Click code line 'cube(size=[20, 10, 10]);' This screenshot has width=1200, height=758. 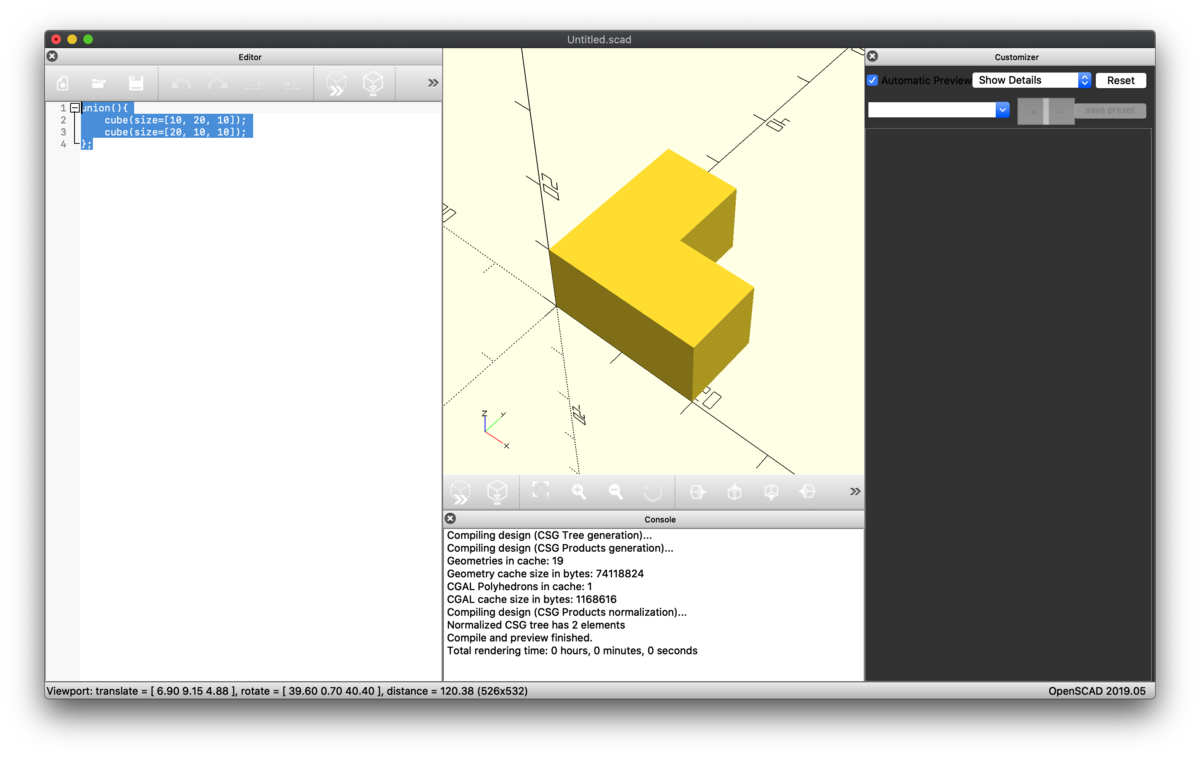tap(175, 132)
